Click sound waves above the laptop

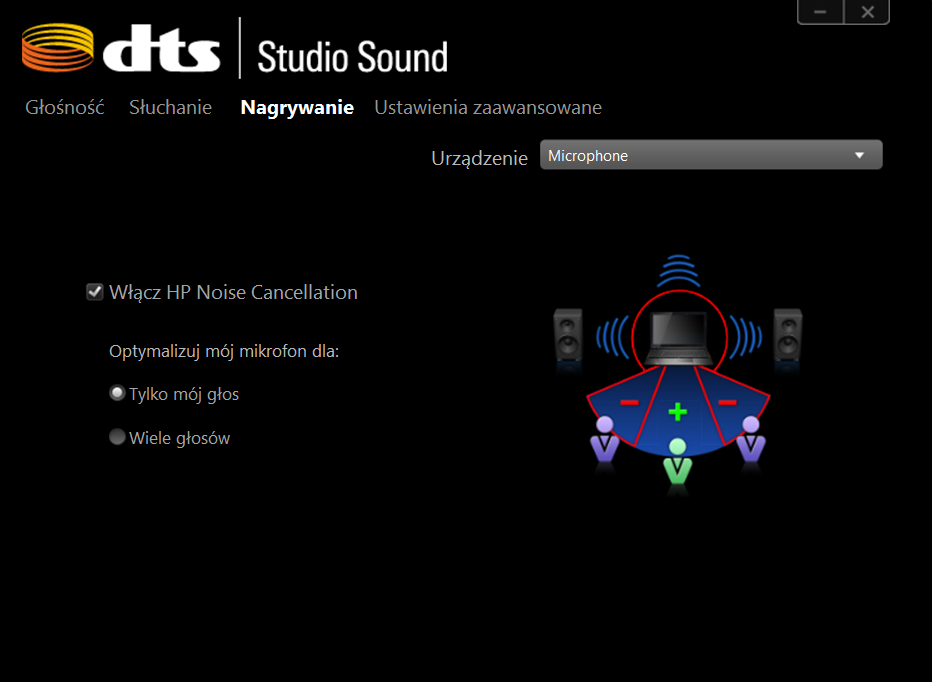click(x=679, y=271)
